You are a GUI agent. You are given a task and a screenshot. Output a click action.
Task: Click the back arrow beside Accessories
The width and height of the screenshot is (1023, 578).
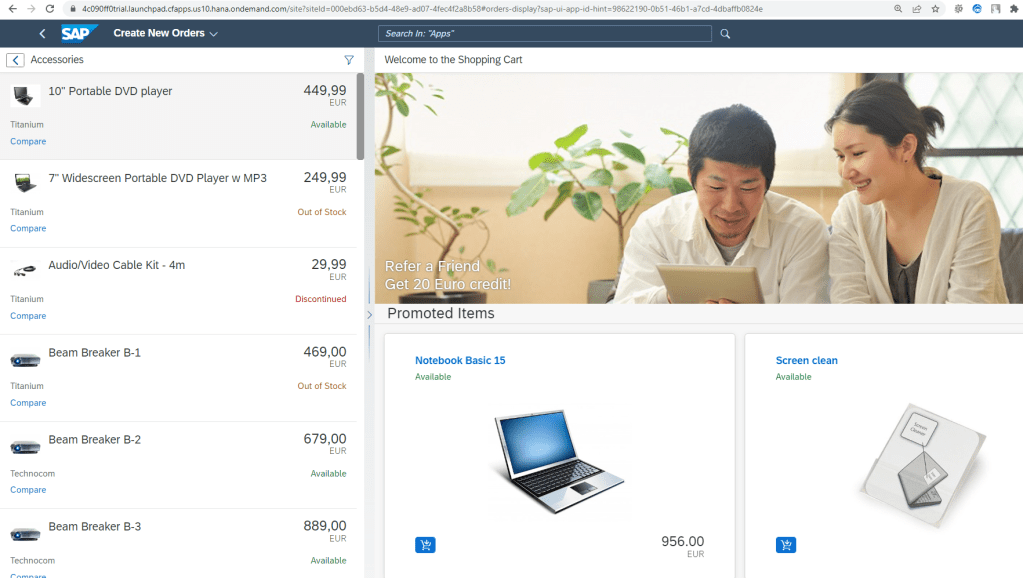(15, 60)
